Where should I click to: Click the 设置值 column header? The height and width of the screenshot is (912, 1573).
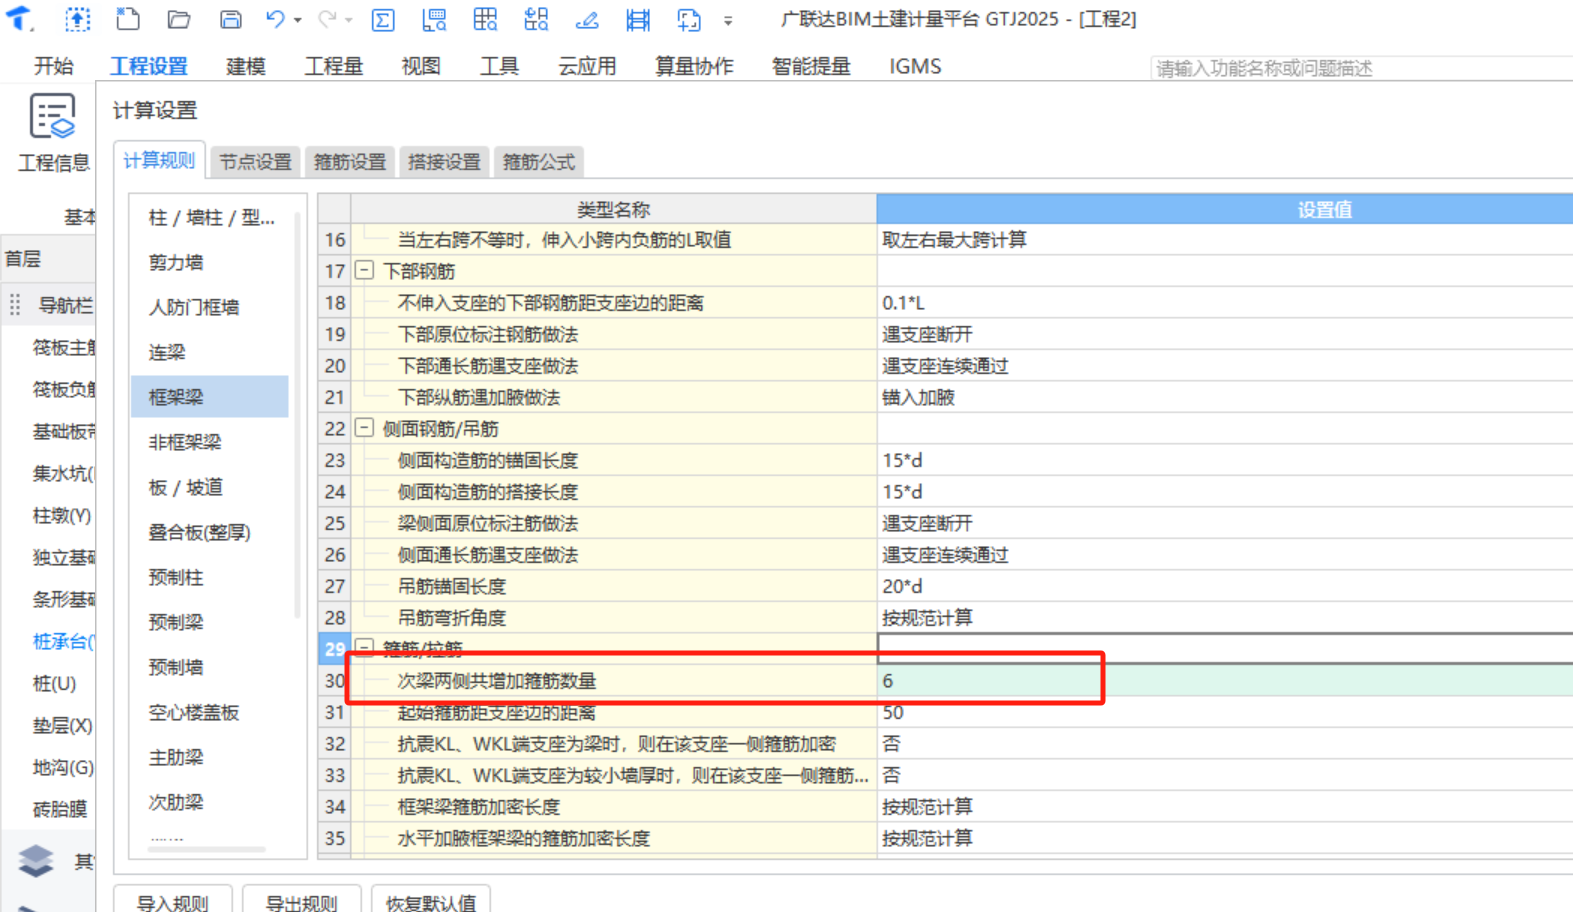click(1225, 209)
